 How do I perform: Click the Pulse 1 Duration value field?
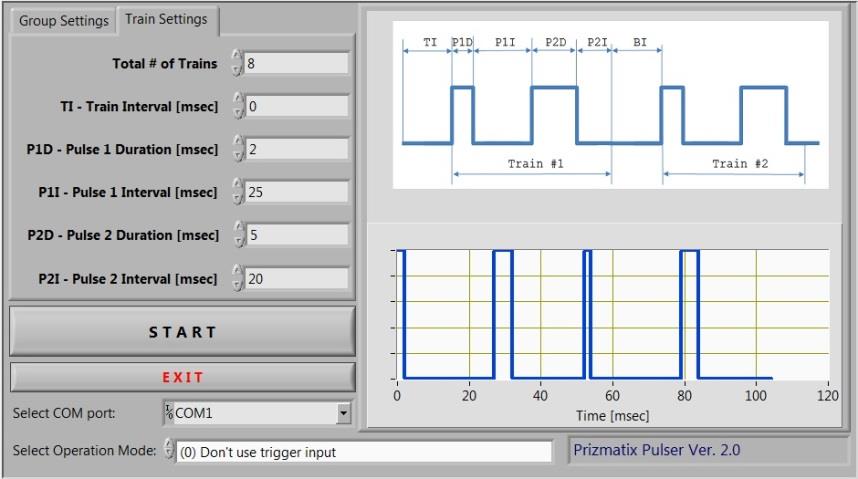[x=296, y=149]
